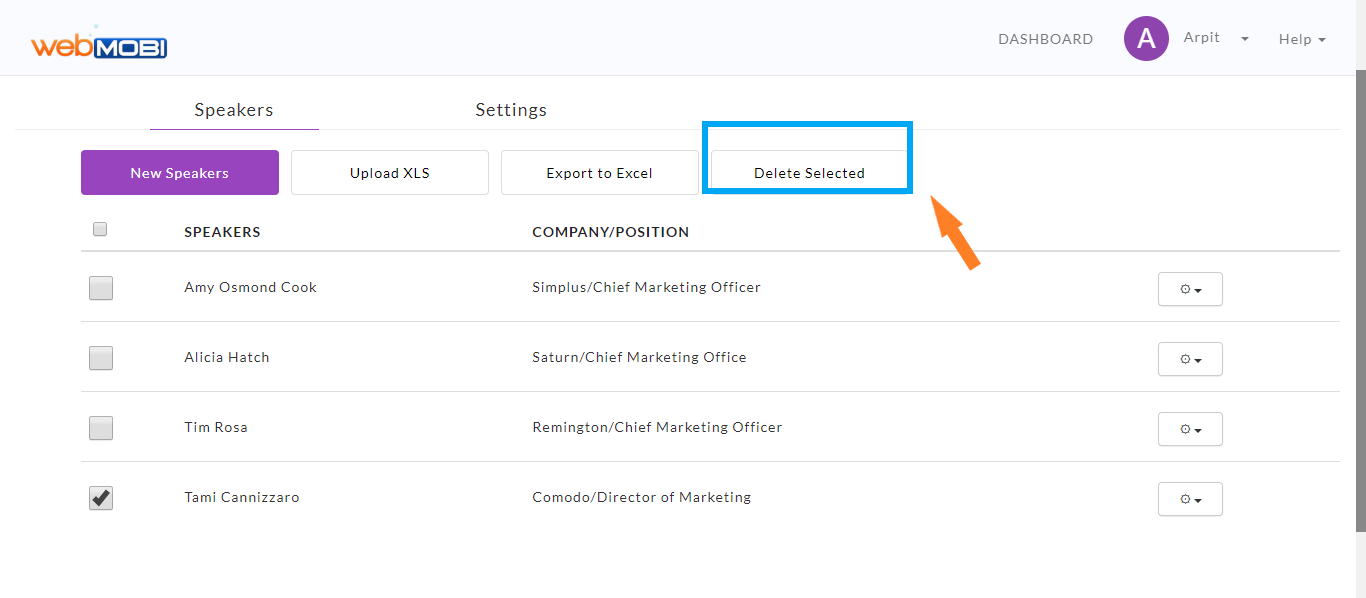Click the SPEAKERS column header
The image size is (1366, 598).
(x=222, y=232)
